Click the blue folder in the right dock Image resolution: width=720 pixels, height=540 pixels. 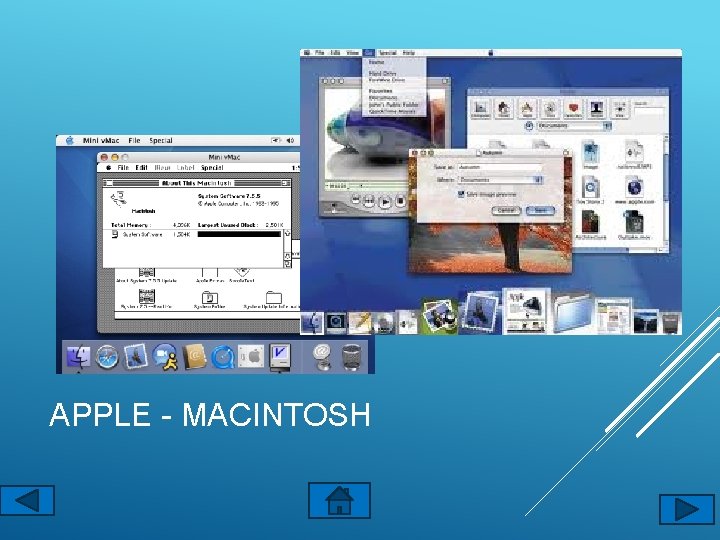[x=573, y=314]
